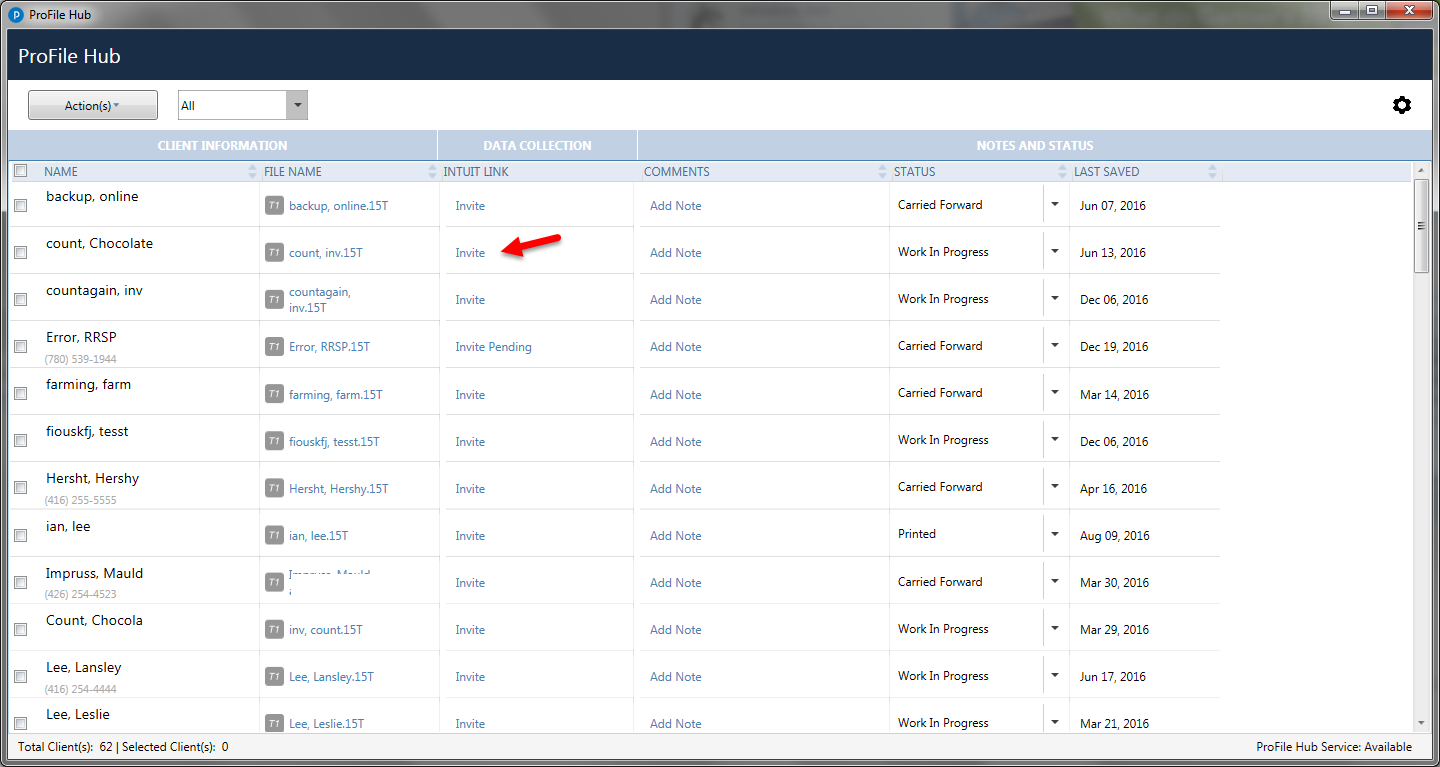Click Invite Pending for Error, RRSP
Viewport: 1440px width, 767px height.
point(493,347)
